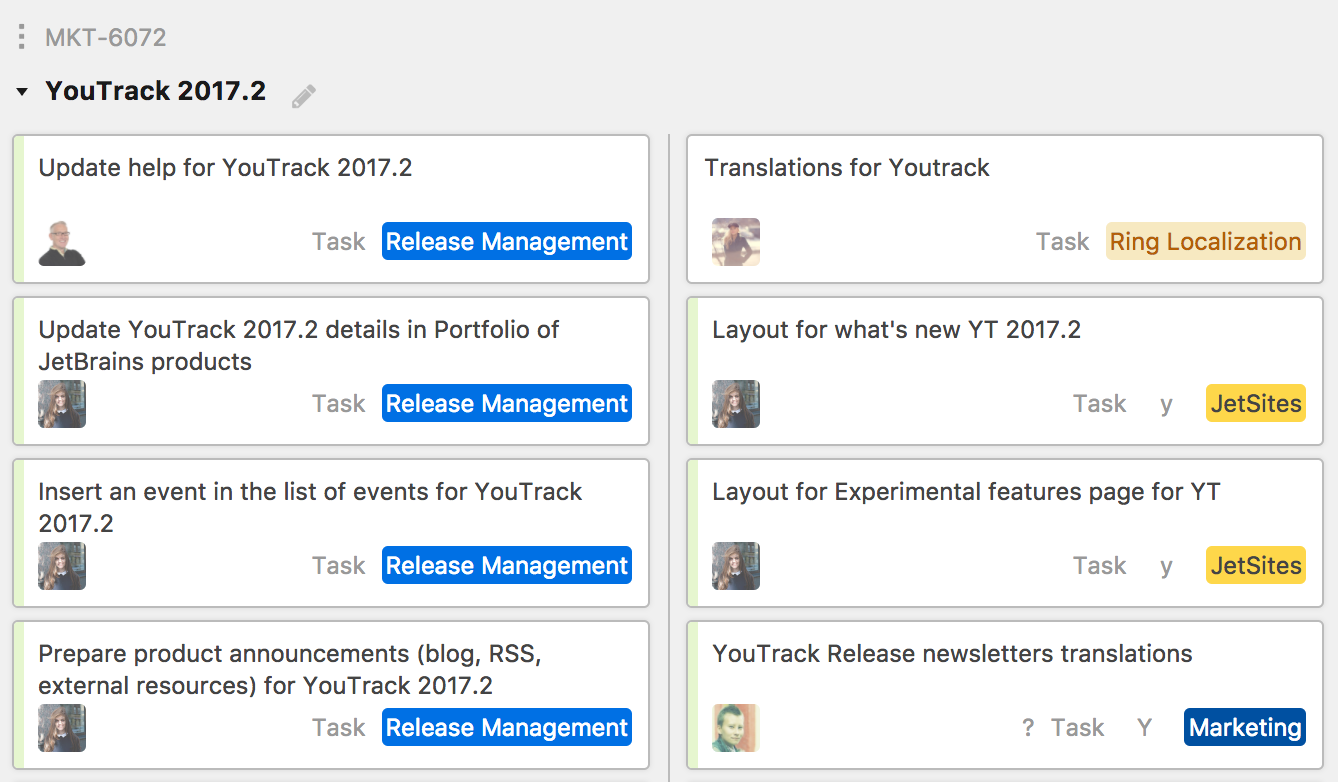This screenshot has height=782, width=1338.
Task: Click assignee avatar on Translations for Youtrack card
Action: point(736,242)
